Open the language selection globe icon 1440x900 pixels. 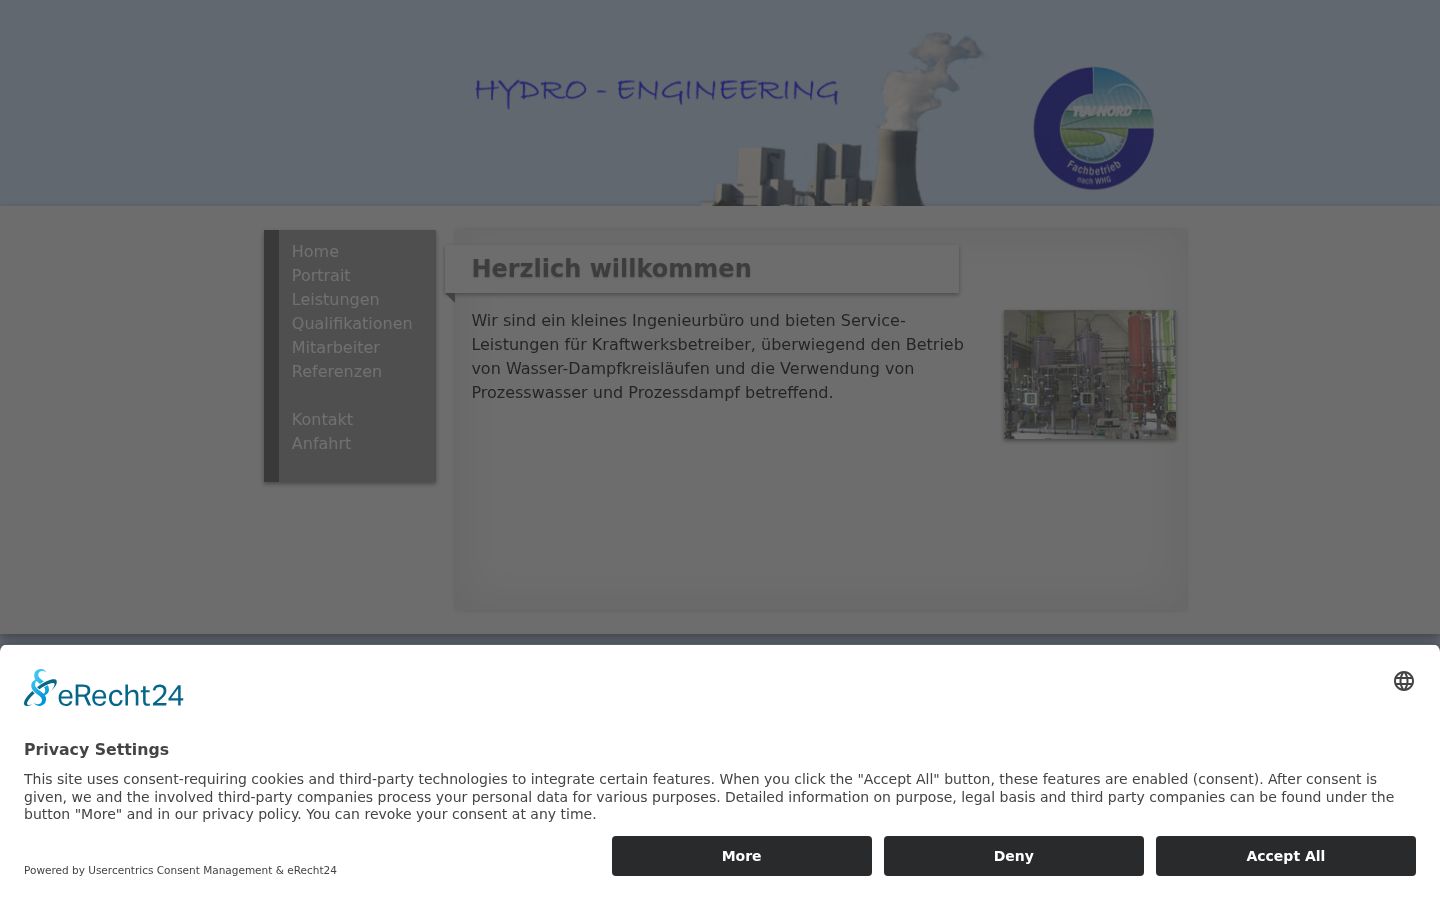coord(1404,681)
